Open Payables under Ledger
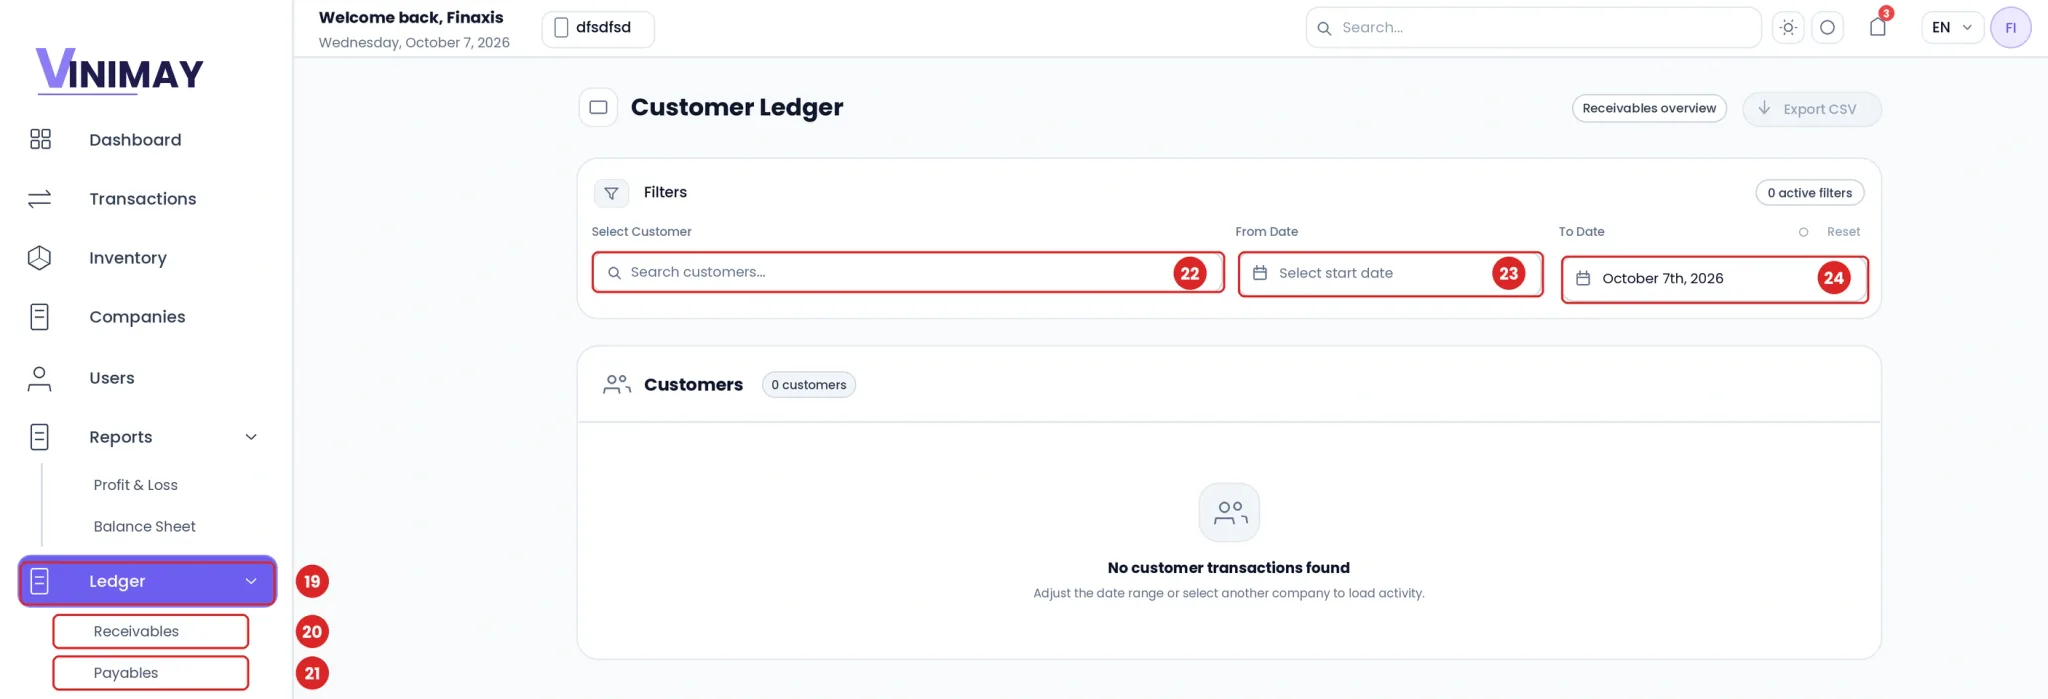This screenshot has height=699, width=2048. click(x=151, y=673)
